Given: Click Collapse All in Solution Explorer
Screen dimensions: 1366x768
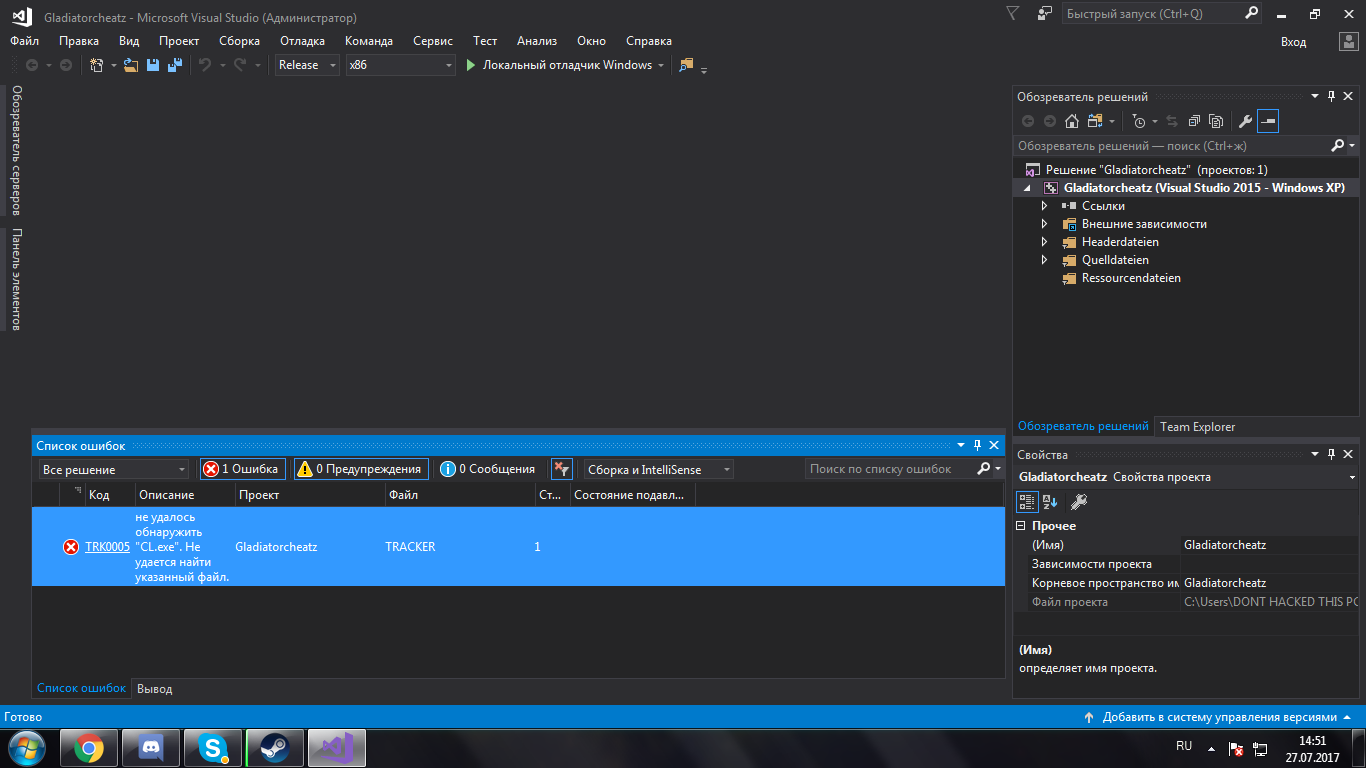Looking at the screenshot, I should click(1194, 121).
